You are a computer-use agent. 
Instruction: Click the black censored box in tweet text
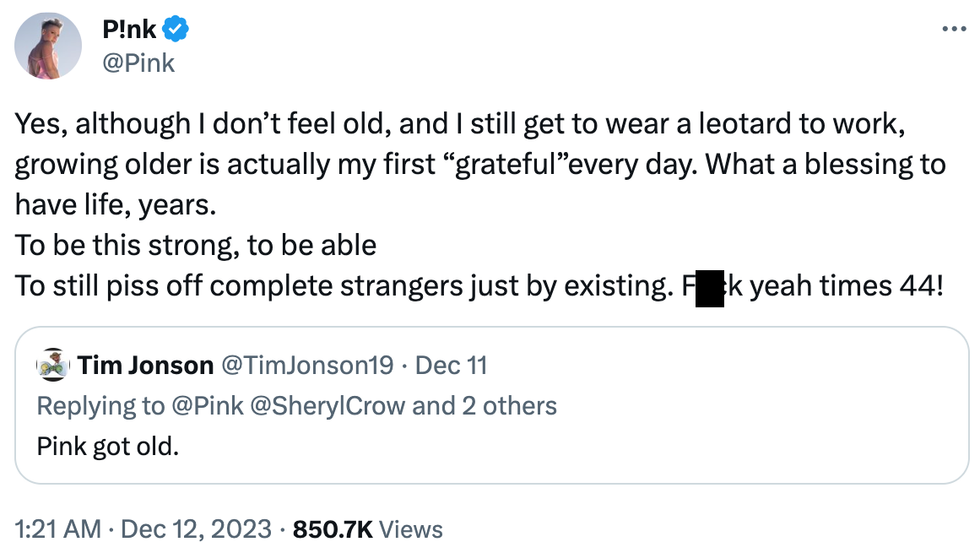(709, 287)
